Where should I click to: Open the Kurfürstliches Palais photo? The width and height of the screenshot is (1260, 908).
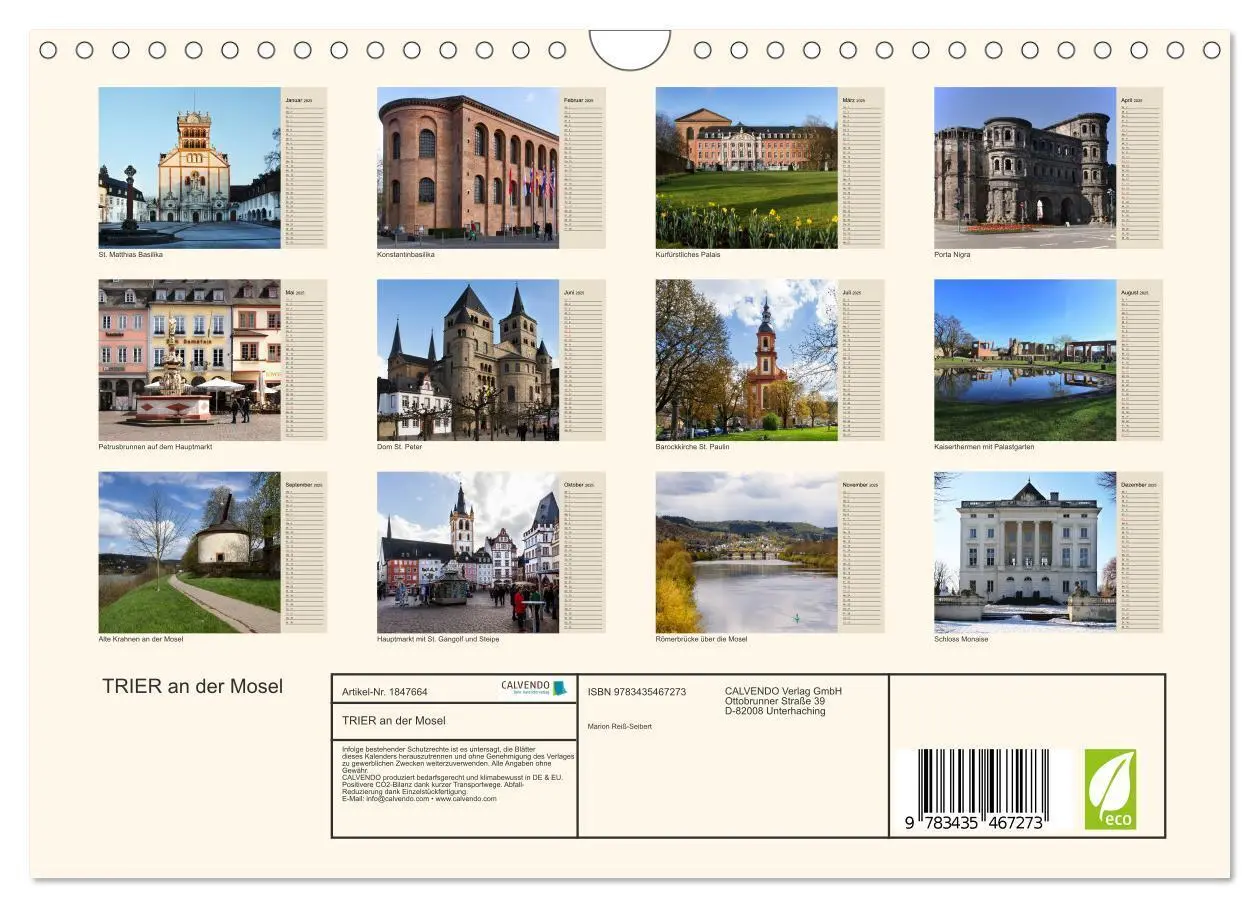pyautogui.click(x=746, y=167)
